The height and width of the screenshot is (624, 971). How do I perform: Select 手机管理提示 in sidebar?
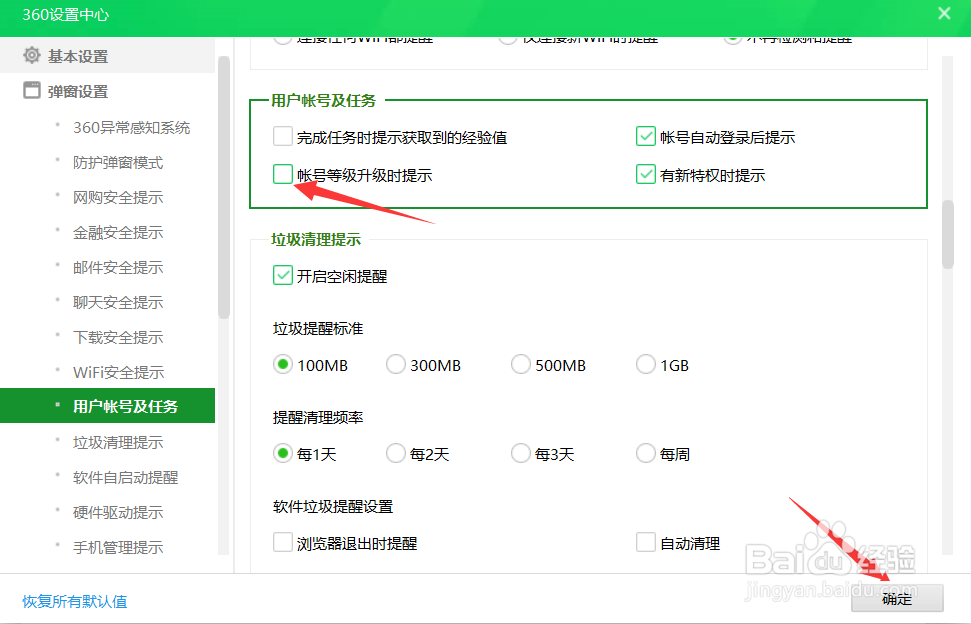tap(118, 548)
